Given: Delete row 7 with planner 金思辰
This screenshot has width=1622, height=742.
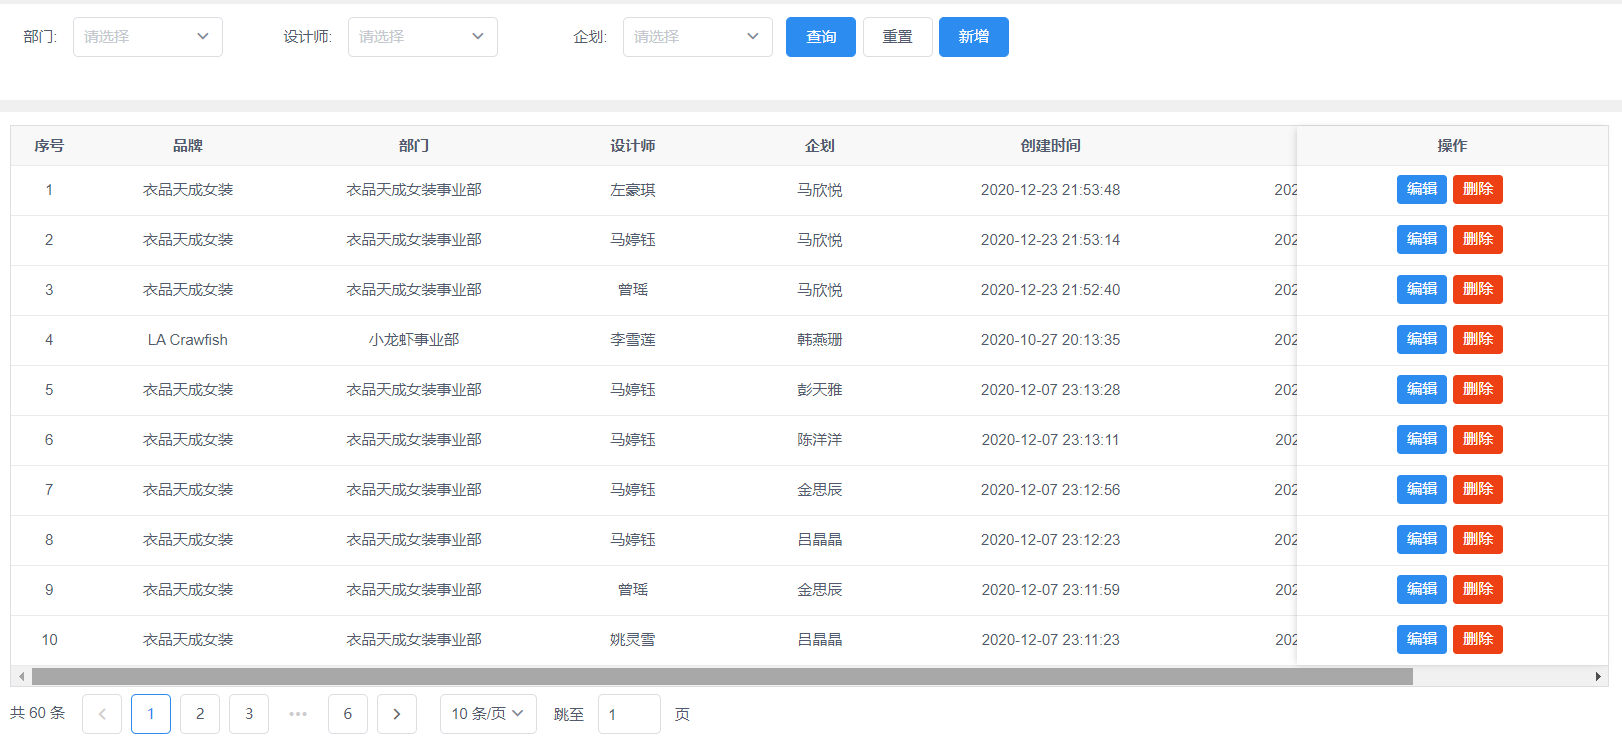Looking at the screenshot, I should click(x=1477, y=489).
